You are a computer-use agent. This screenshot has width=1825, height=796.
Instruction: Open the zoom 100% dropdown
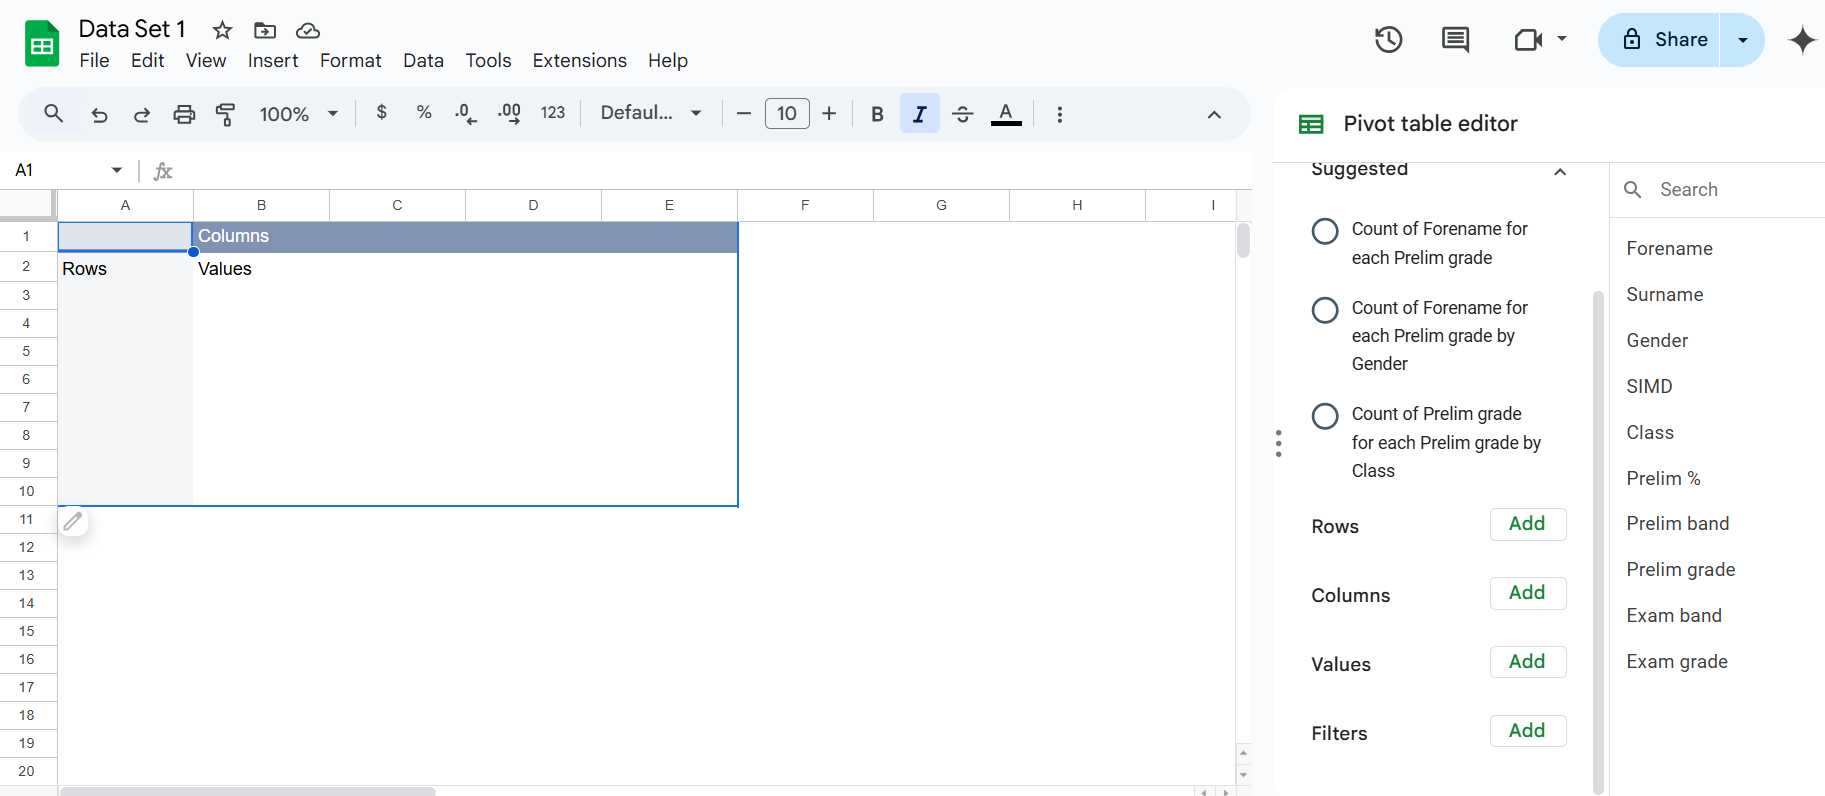tap(299, 114)
